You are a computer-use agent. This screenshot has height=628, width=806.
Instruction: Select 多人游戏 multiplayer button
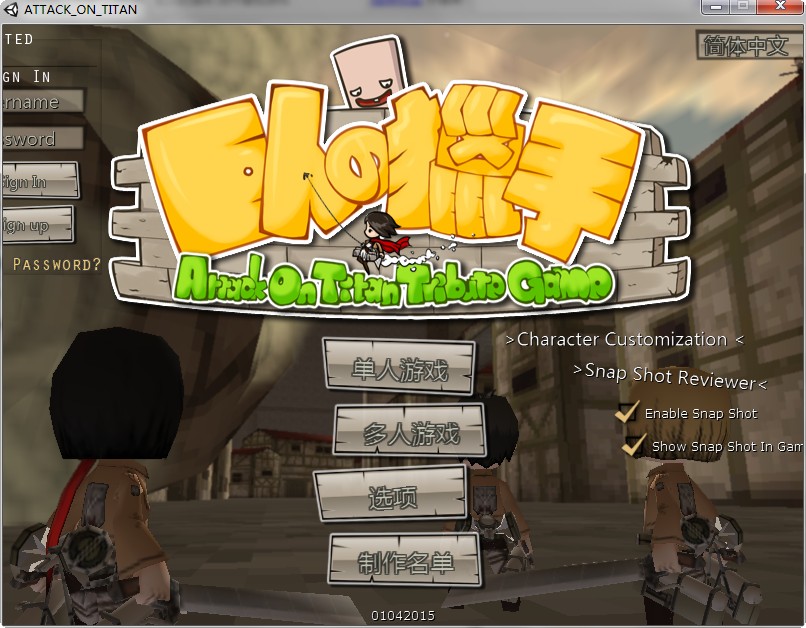[410, 433]
